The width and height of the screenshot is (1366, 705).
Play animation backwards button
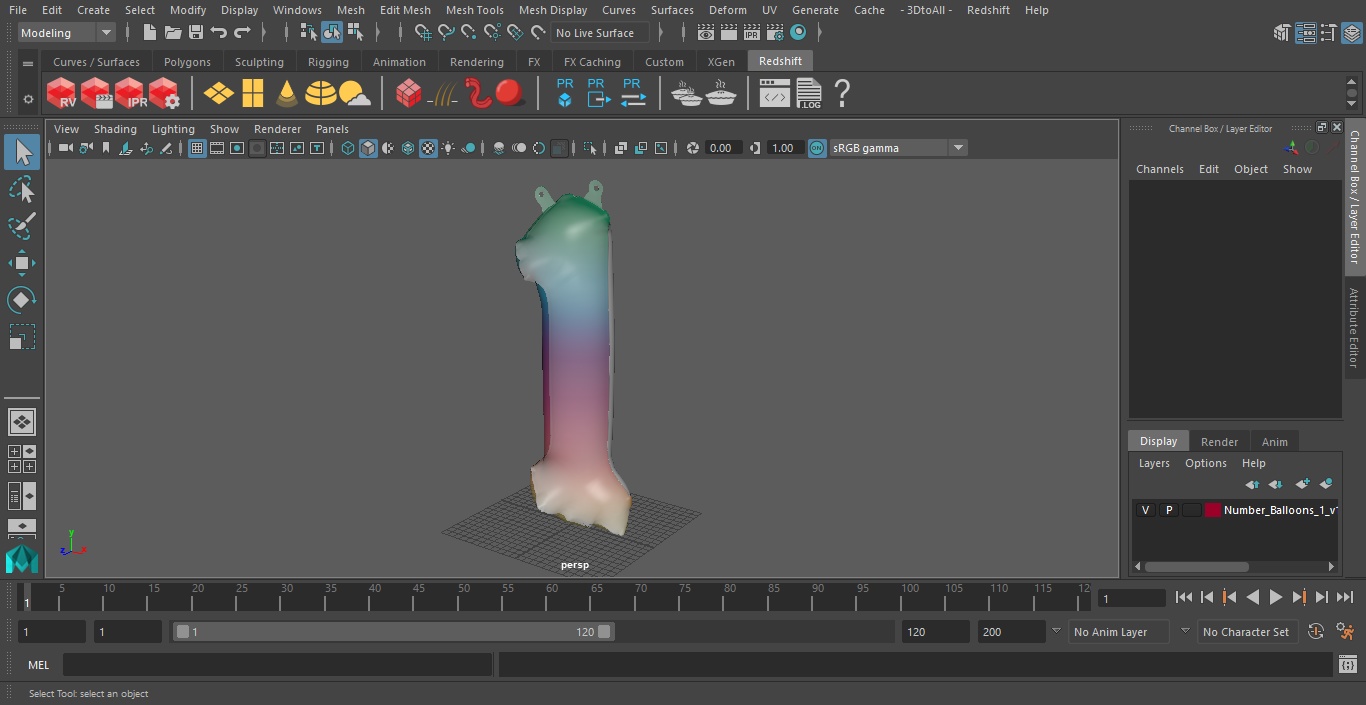(x=1252, y=597)
